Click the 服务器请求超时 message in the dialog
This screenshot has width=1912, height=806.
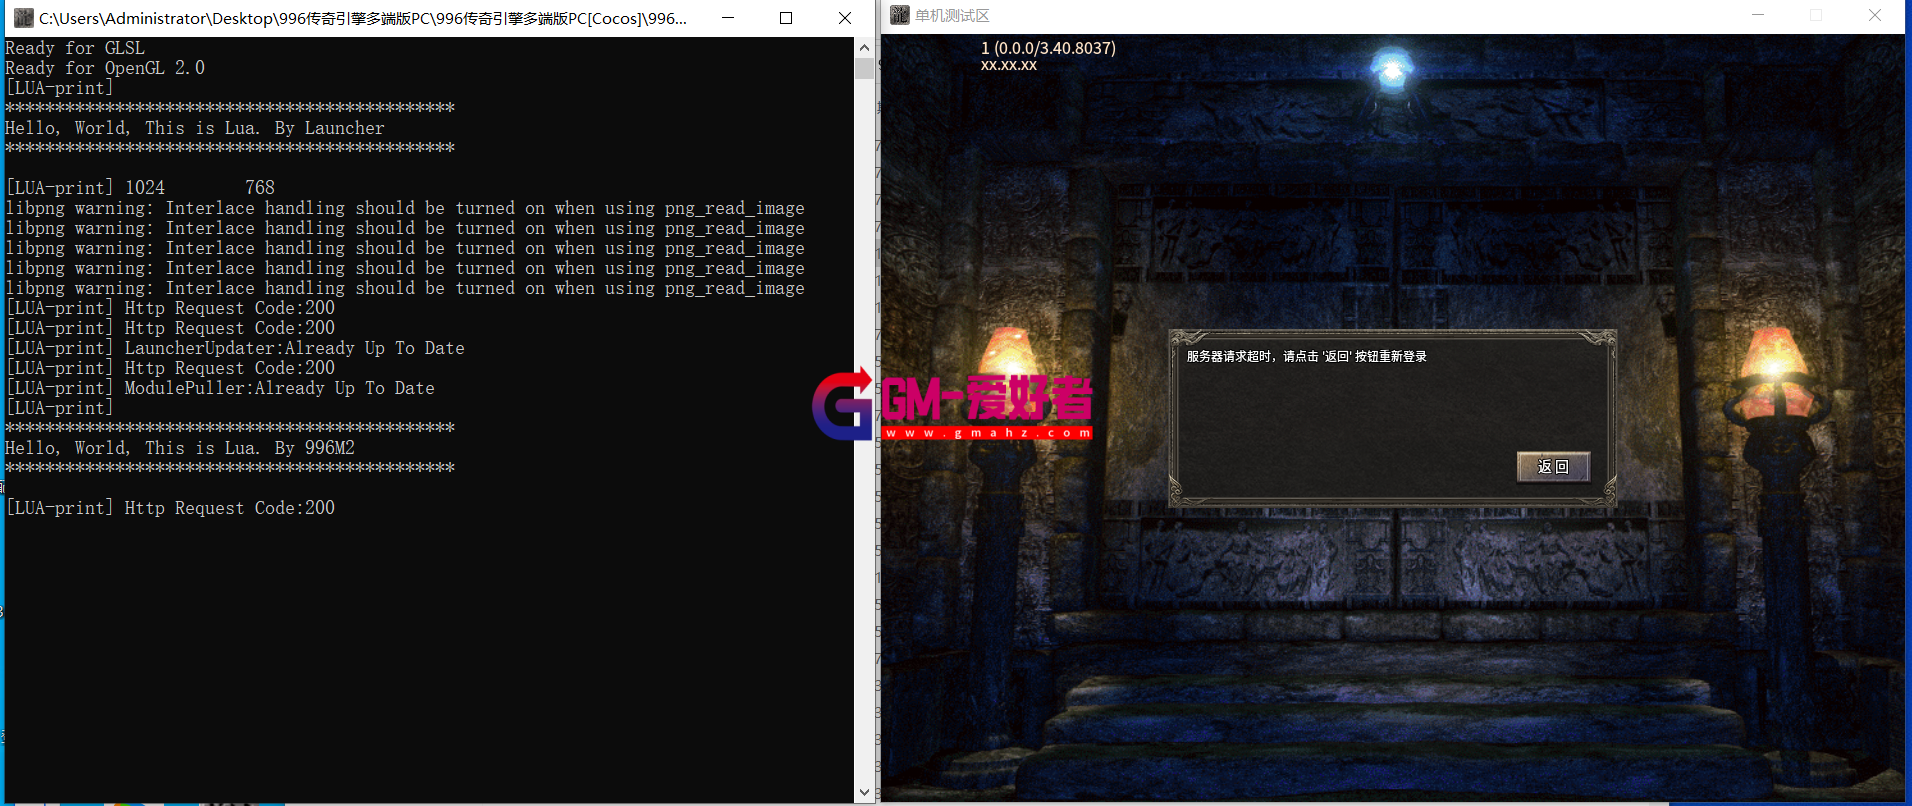1306,356
